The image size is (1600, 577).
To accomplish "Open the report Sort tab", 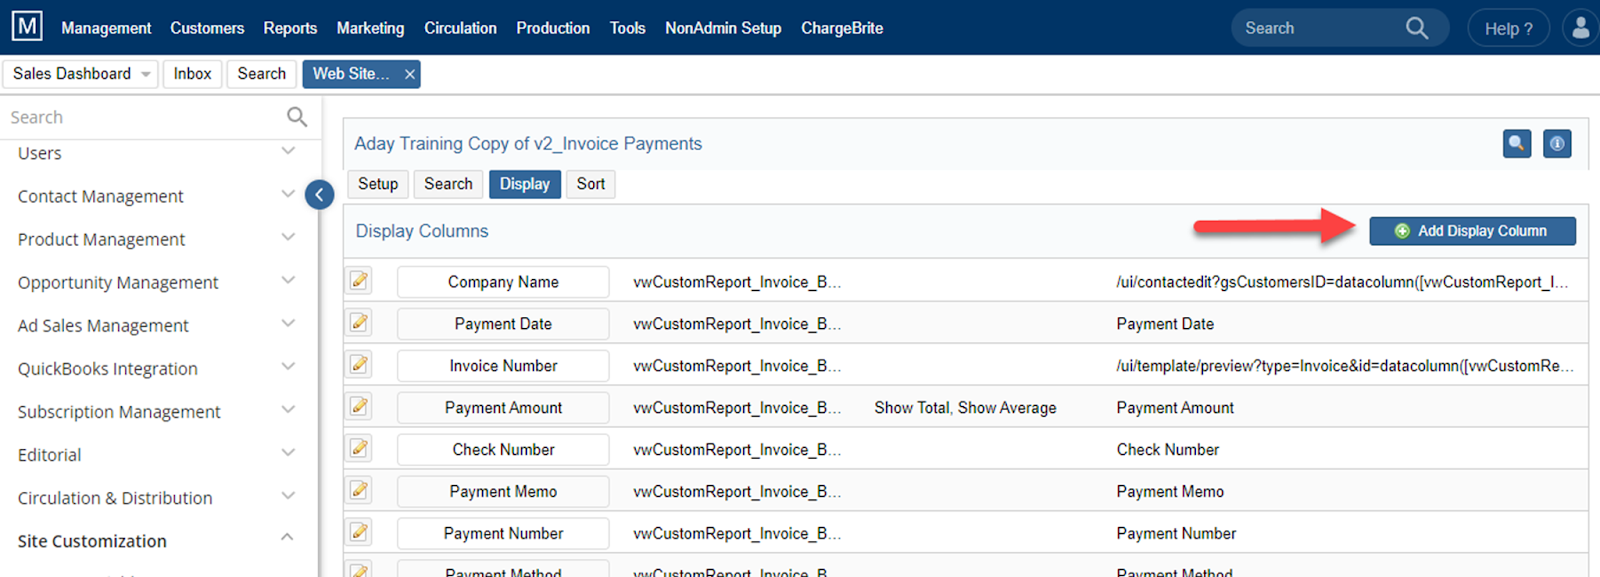I will 591,184.
